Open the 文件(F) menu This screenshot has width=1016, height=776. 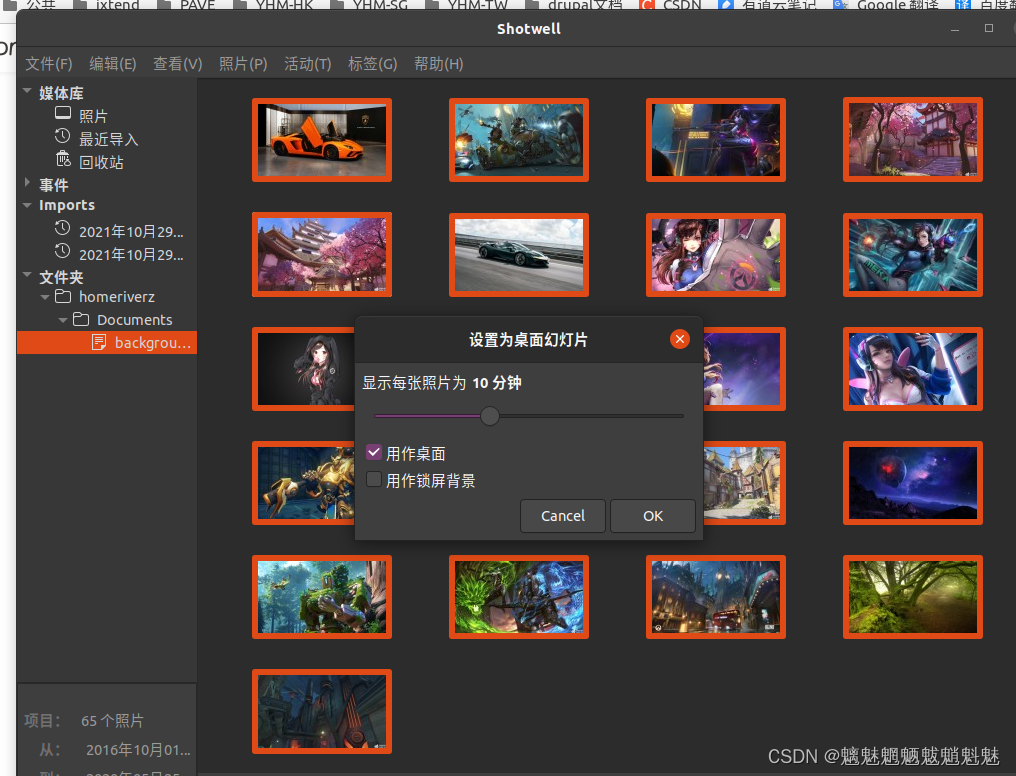tap(49, 64)
